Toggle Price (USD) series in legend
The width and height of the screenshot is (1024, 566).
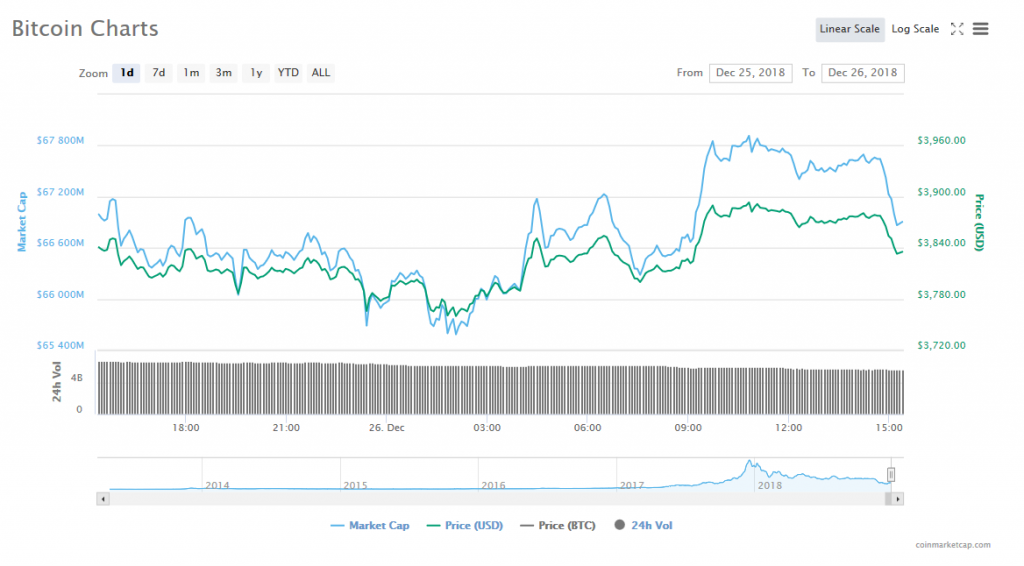click(x=464, y=525)
